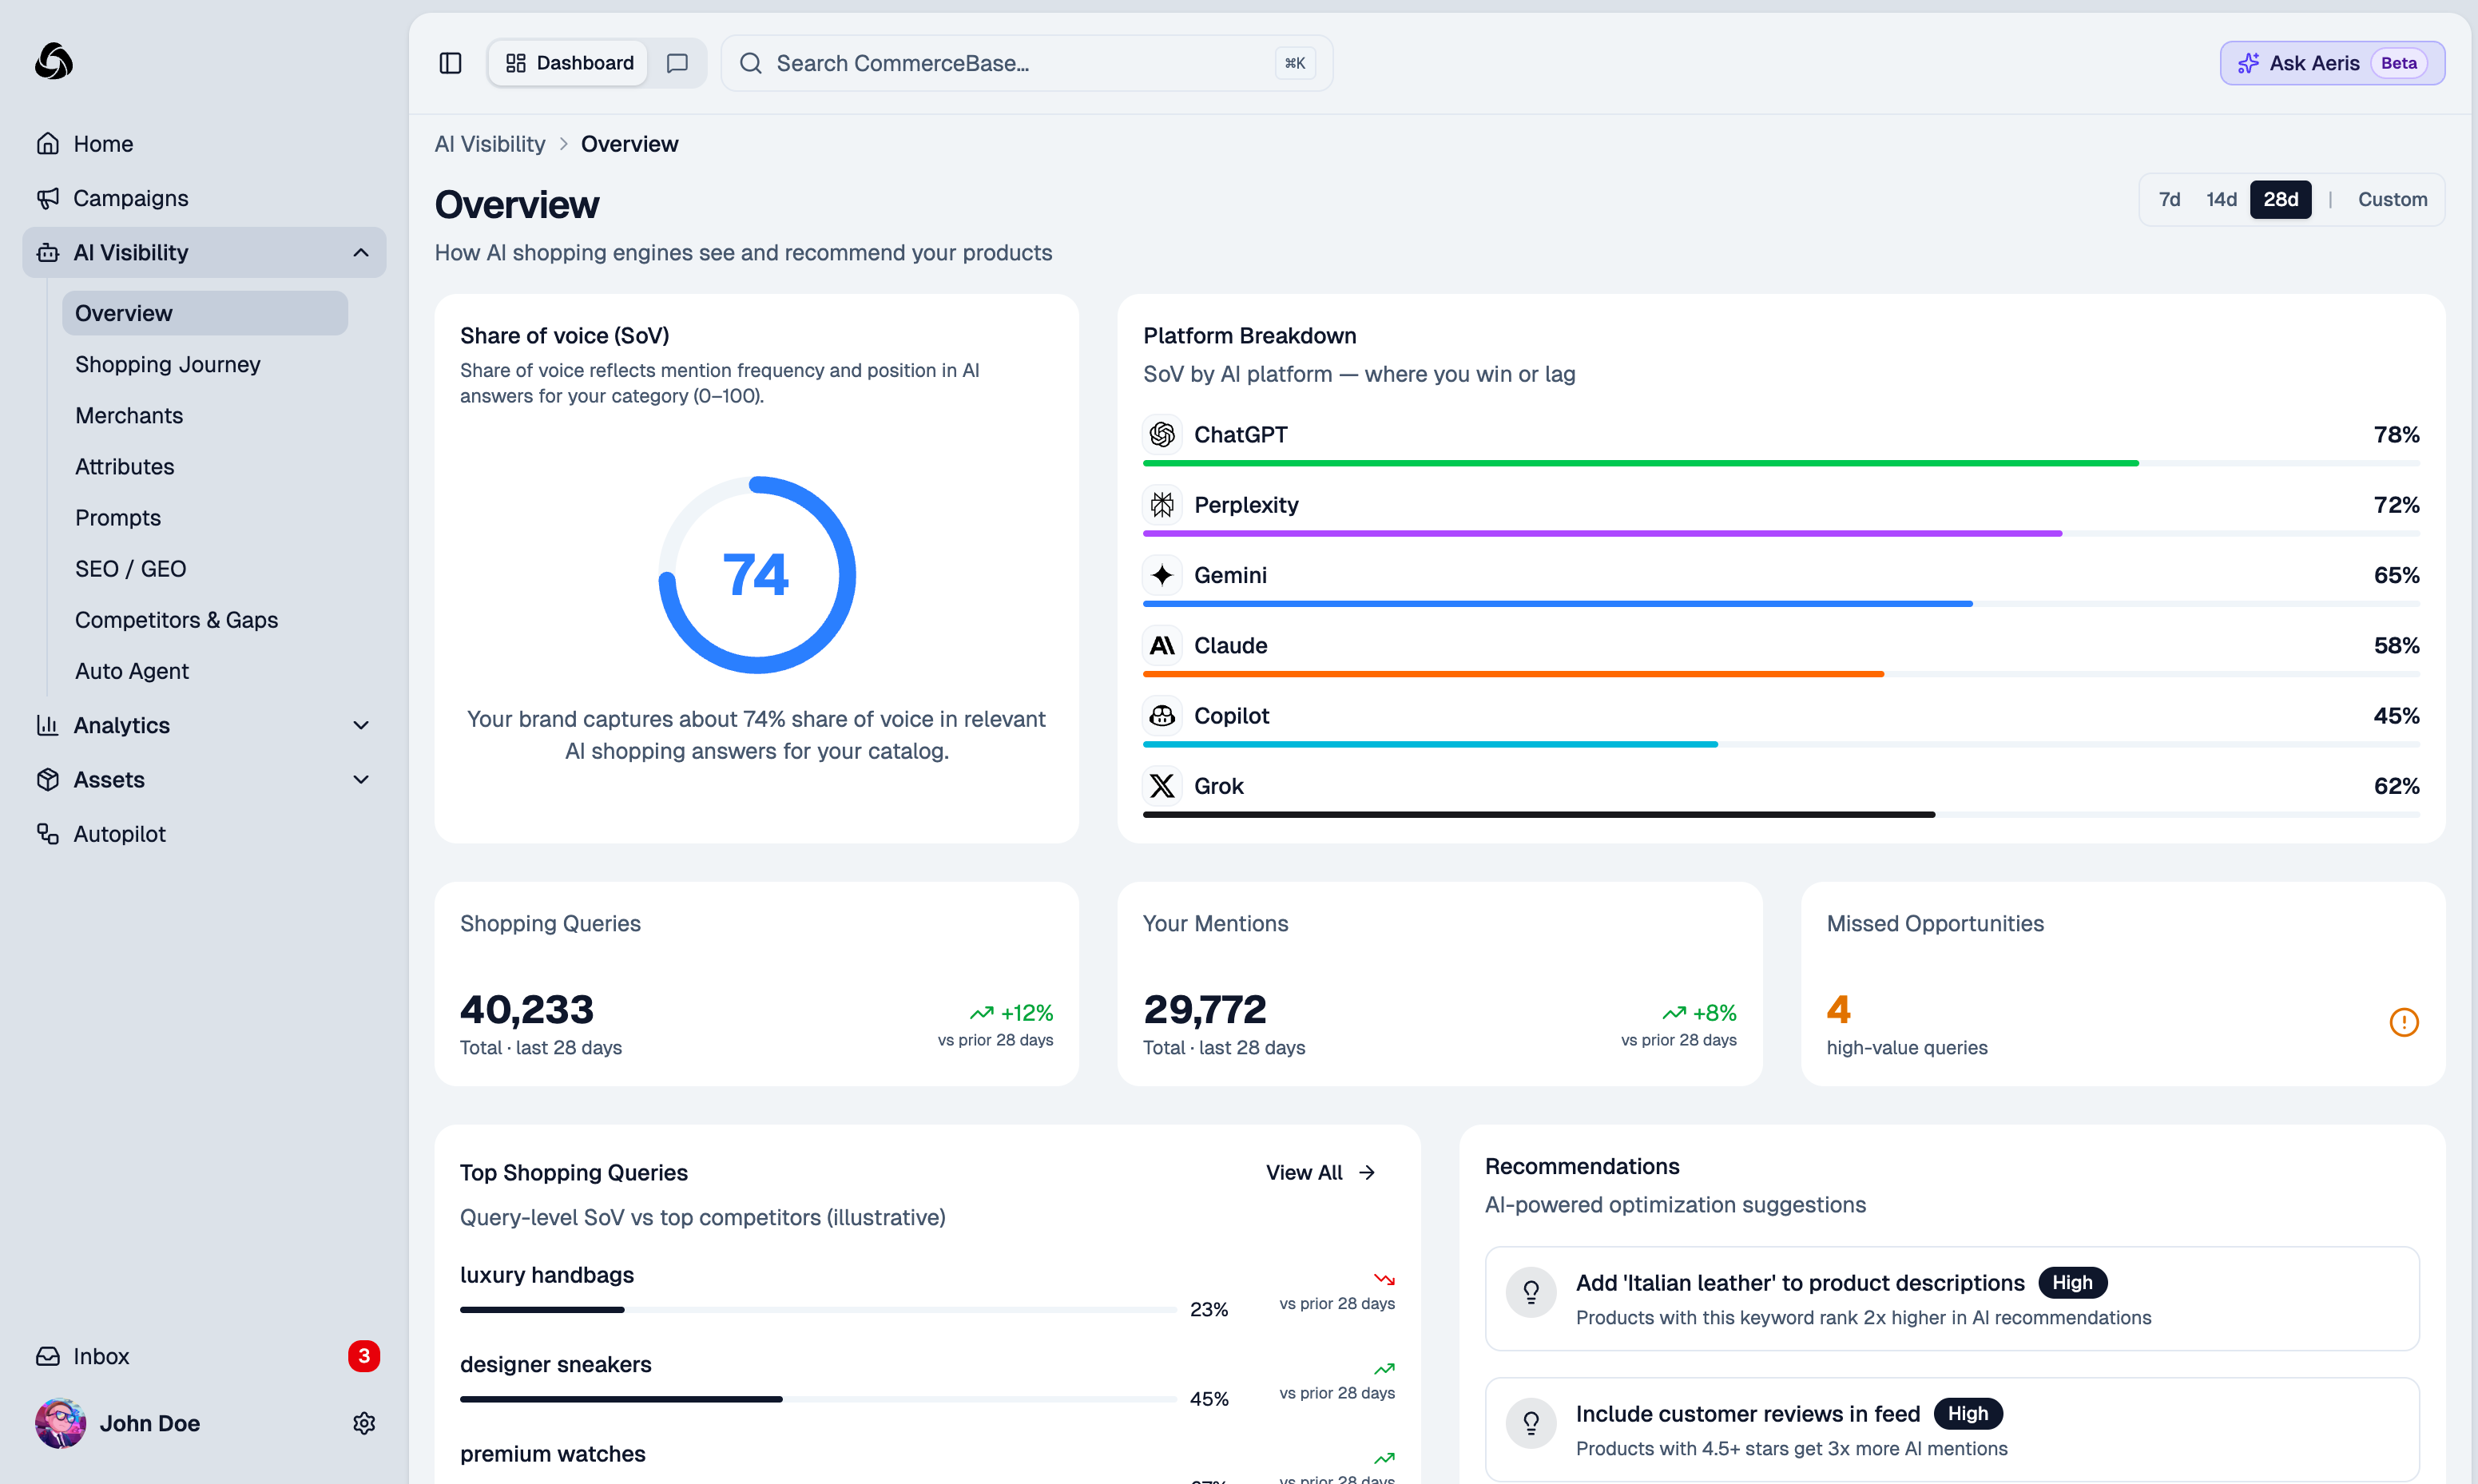2478x1484 pixels.
Task: Click the Grok platform icon
Action: pyautogui.click(x=1162, y=786)
